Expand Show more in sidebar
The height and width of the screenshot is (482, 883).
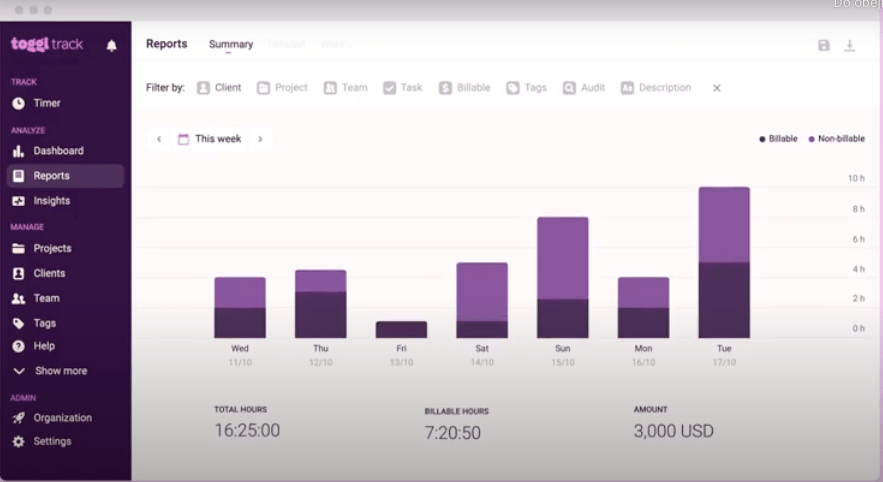pos(60,371)
